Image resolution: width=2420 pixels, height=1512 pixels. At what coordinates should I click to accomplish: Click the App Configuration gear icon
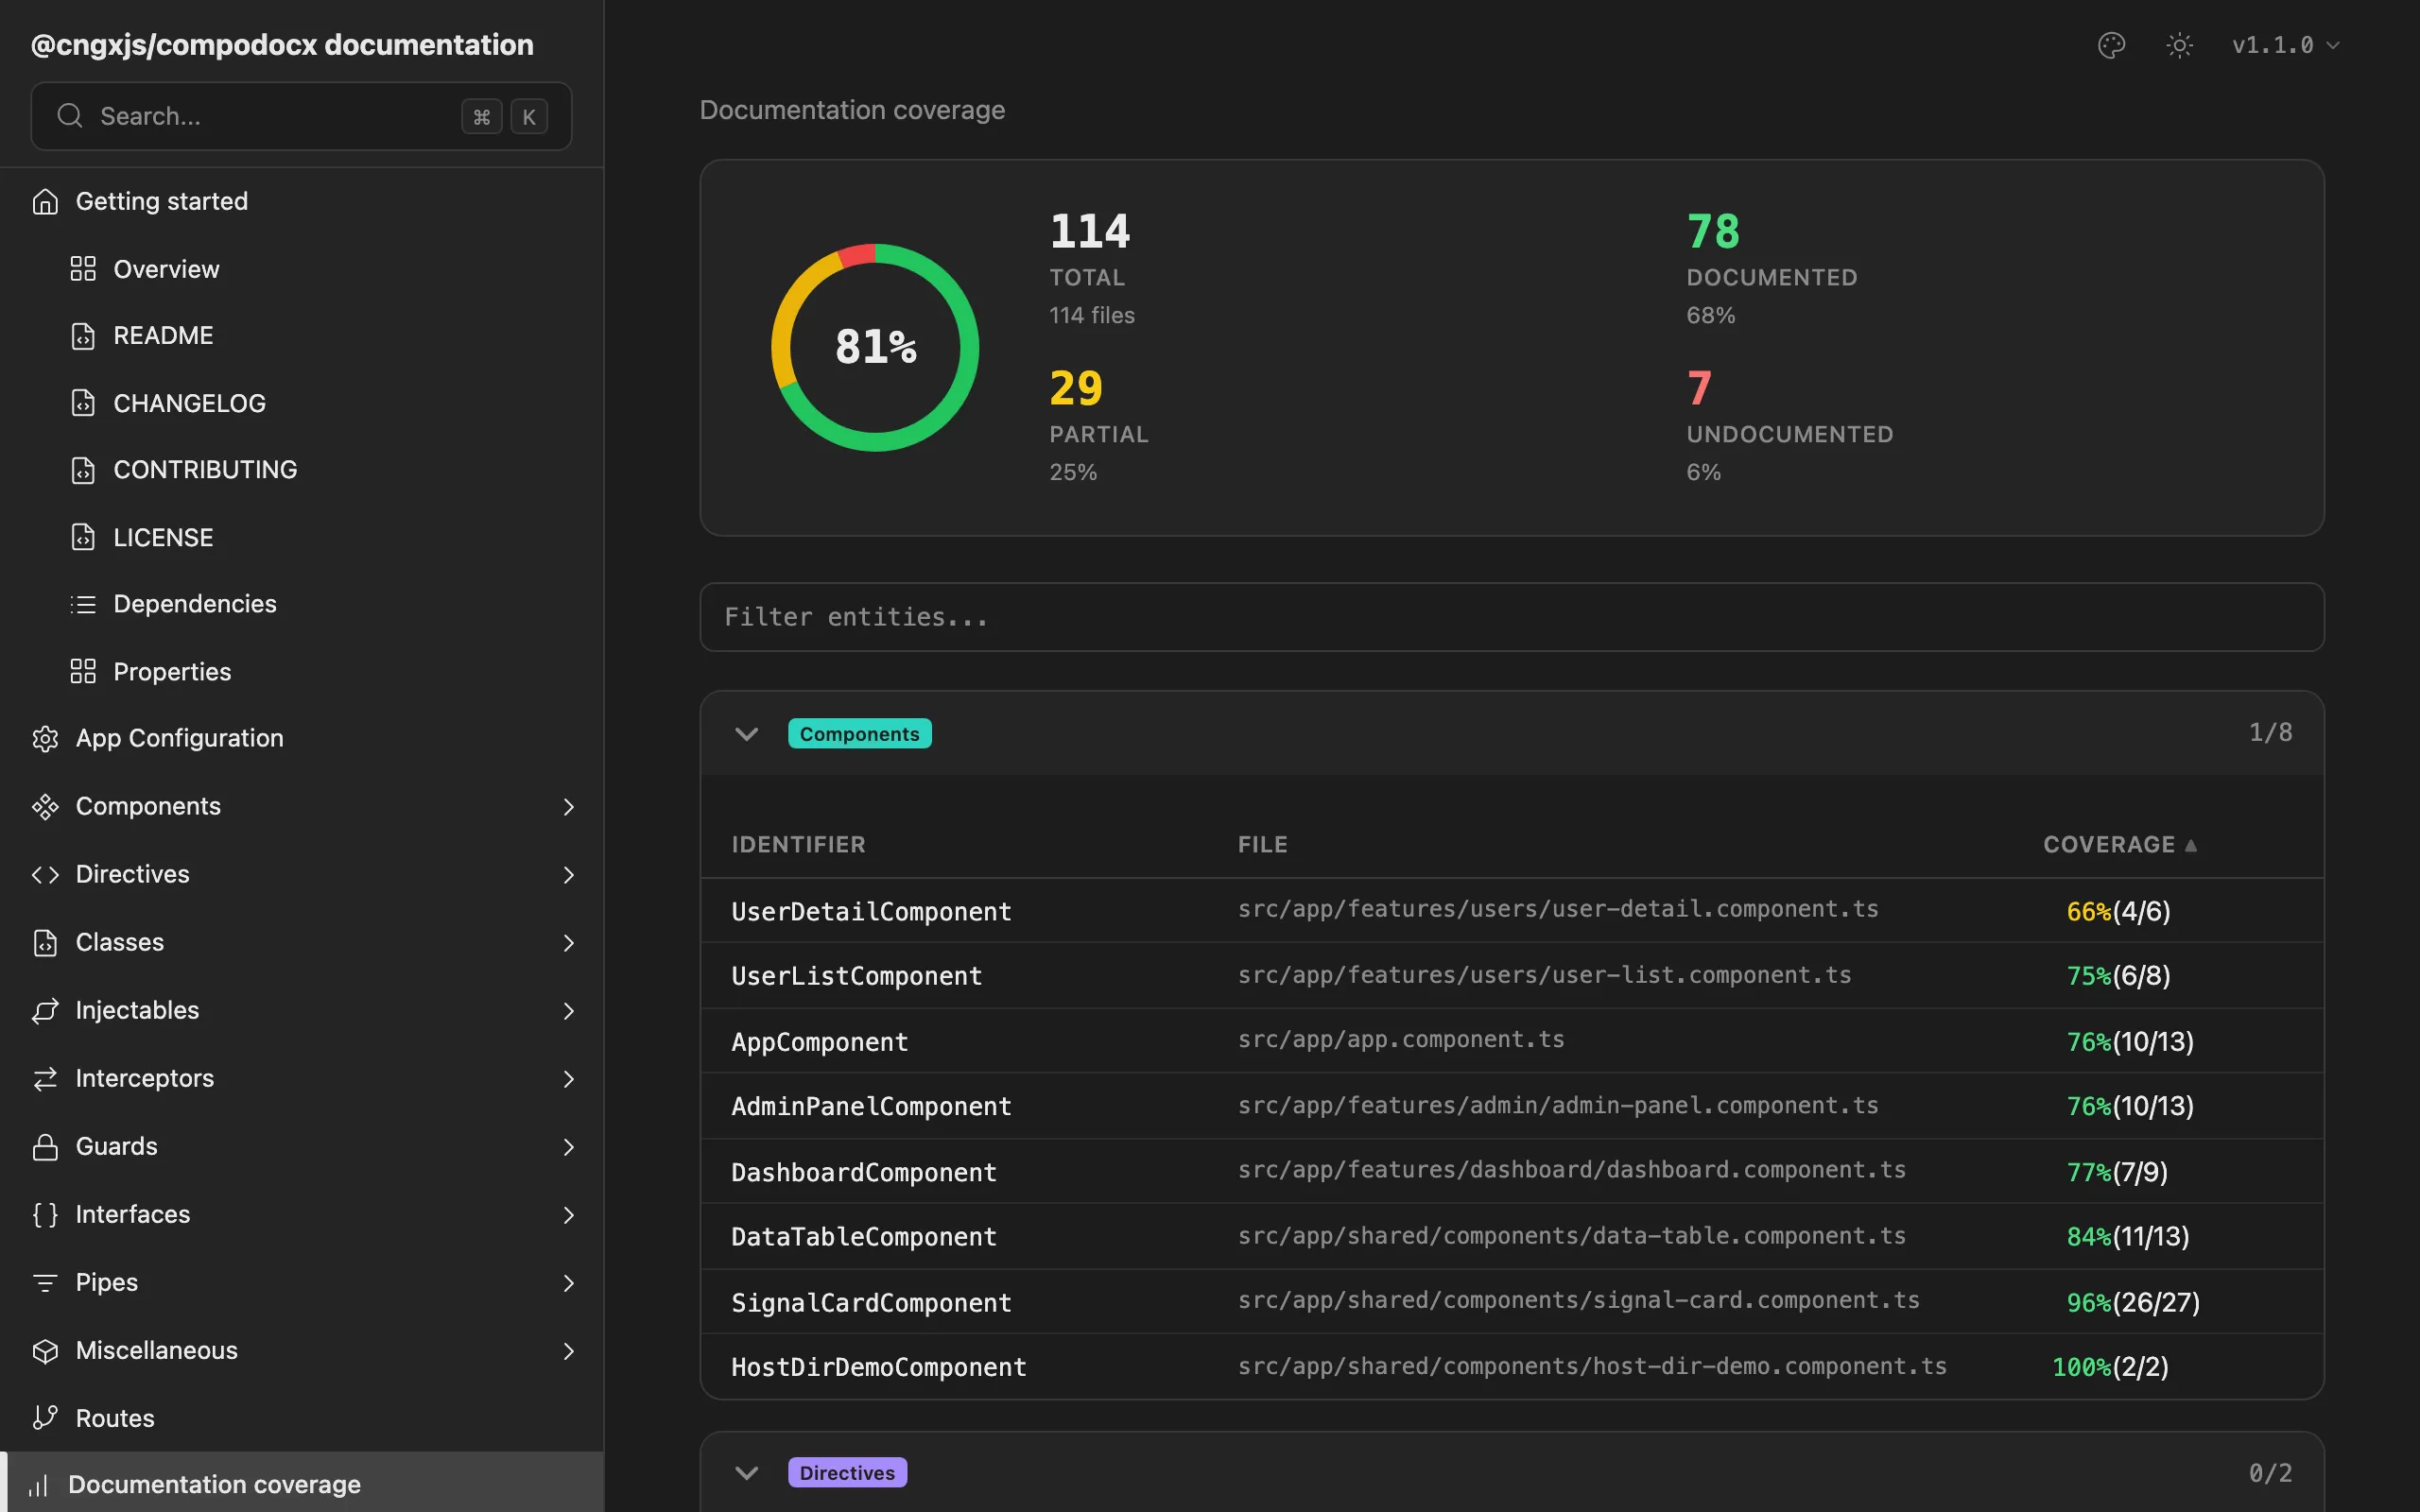pos(45,738)
